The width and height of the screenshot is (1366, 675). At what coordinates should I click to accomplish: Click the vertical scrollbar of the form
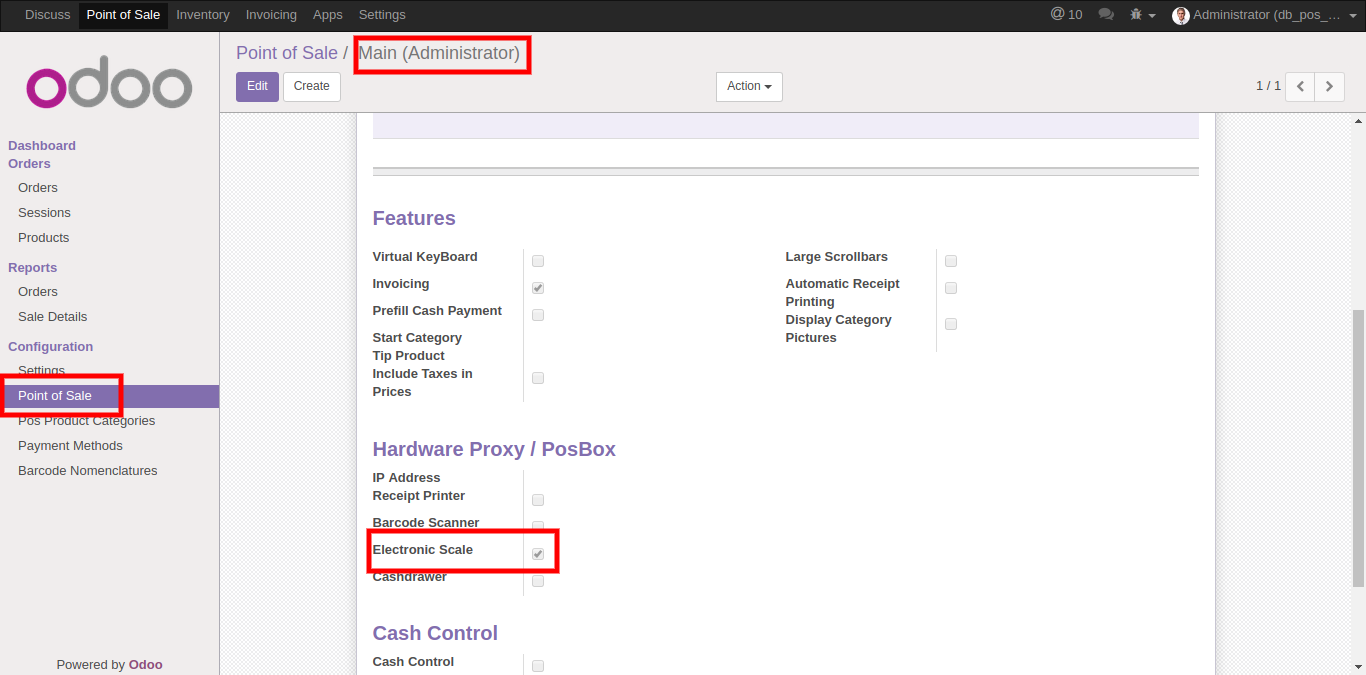[x=1358, y=448]
